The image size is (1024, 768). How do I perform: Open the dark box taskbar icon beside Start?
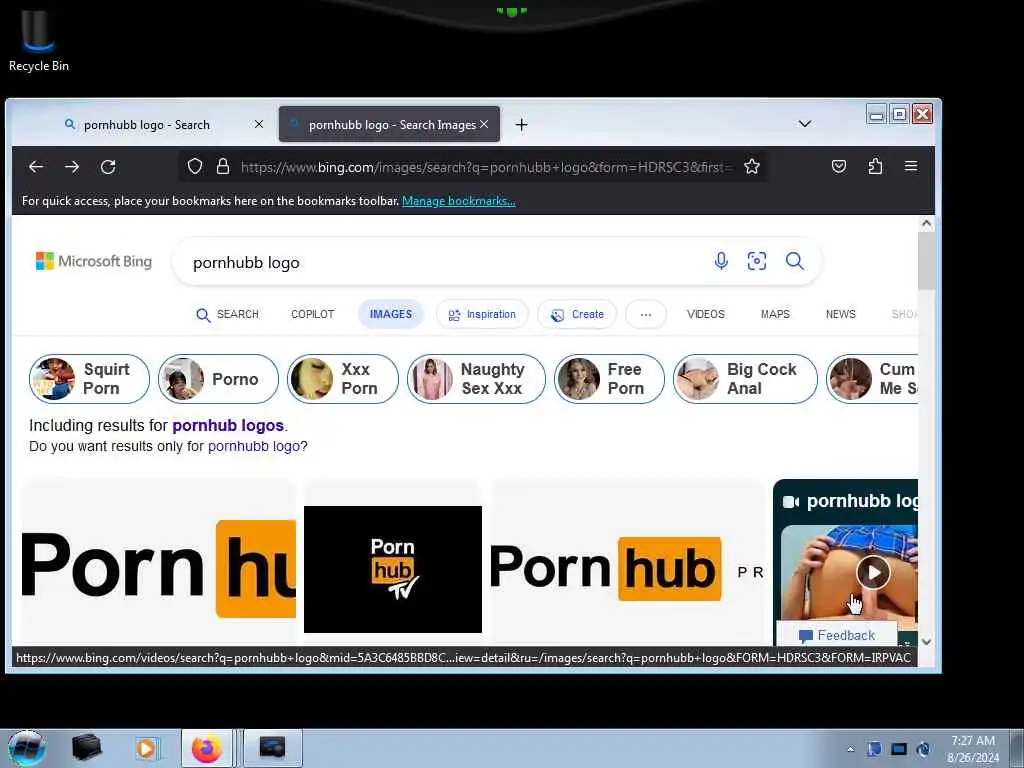pos(86,748)
